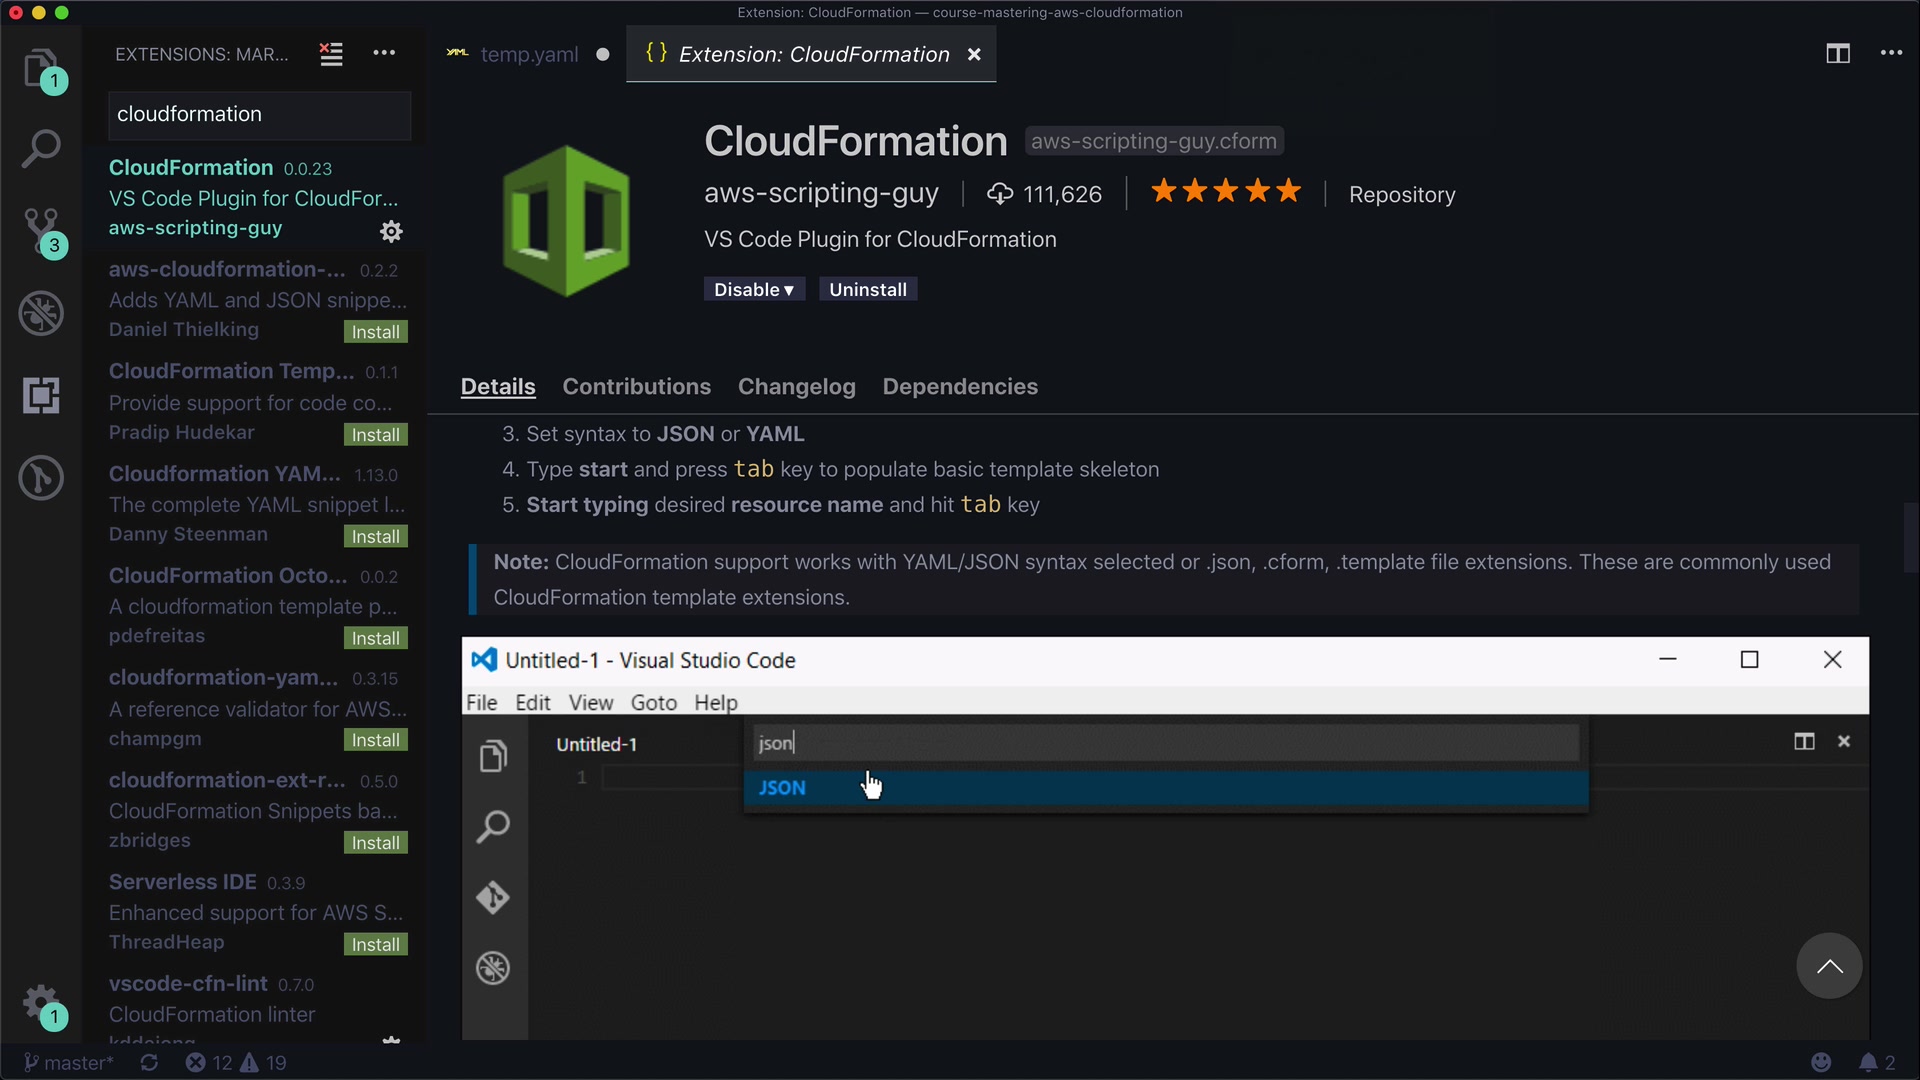The image size is (1920, 1080).
Task: Open notifications bell in status bar
Action: tap(1868, 1062)
